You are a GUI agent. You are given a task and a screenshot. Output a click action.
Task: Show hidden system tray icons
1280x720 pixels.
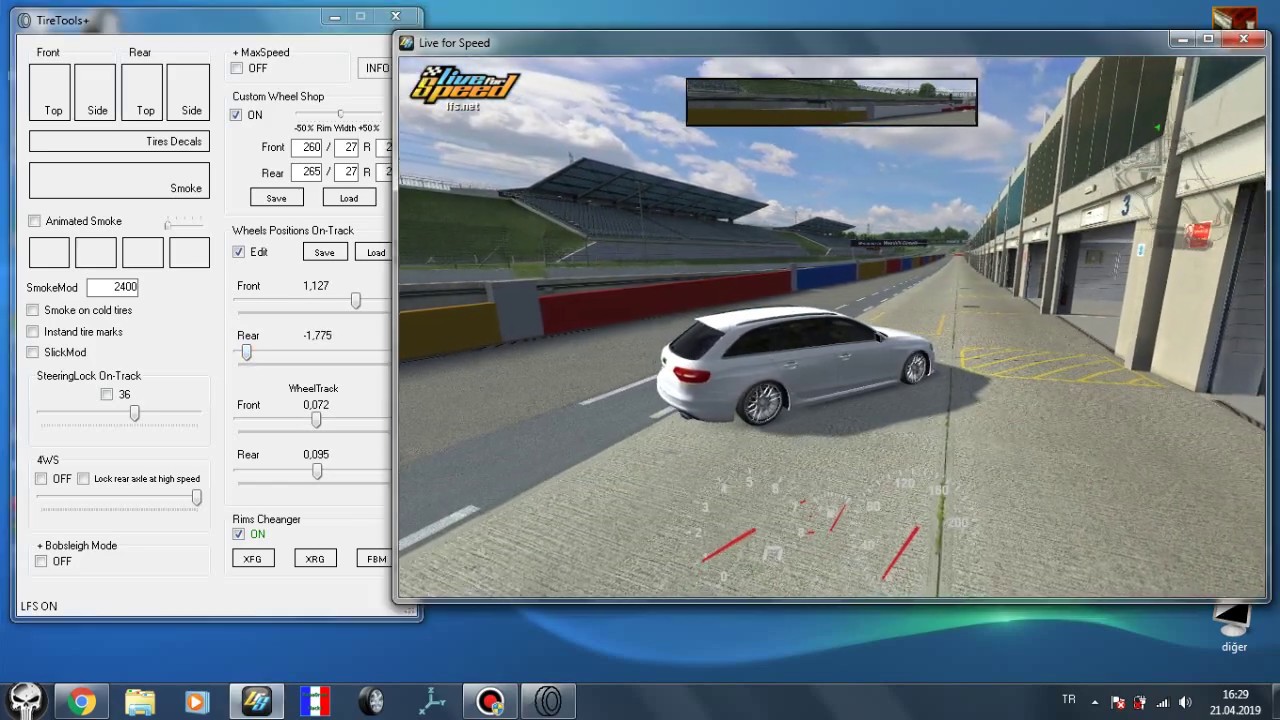click(x=1095, y=702)
